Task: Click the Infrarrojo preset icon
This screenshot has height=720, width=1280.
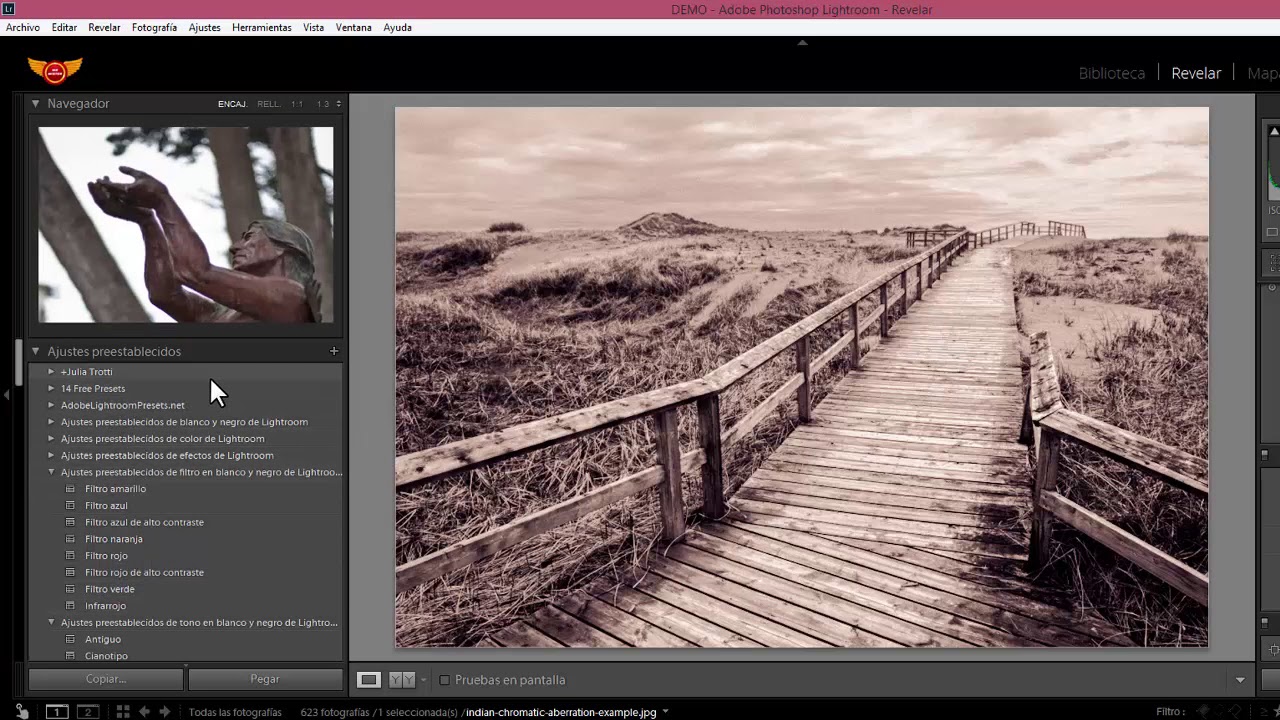Action: coord(70,606)
